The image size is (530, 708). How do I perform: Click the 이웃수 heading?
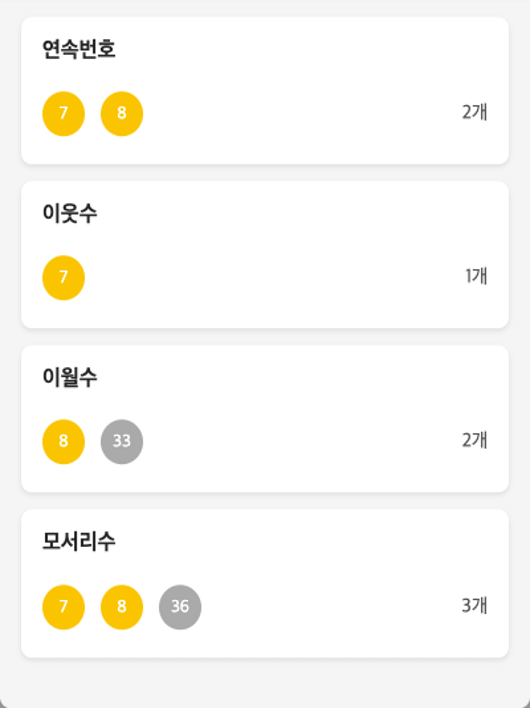[x=70, y=213]
